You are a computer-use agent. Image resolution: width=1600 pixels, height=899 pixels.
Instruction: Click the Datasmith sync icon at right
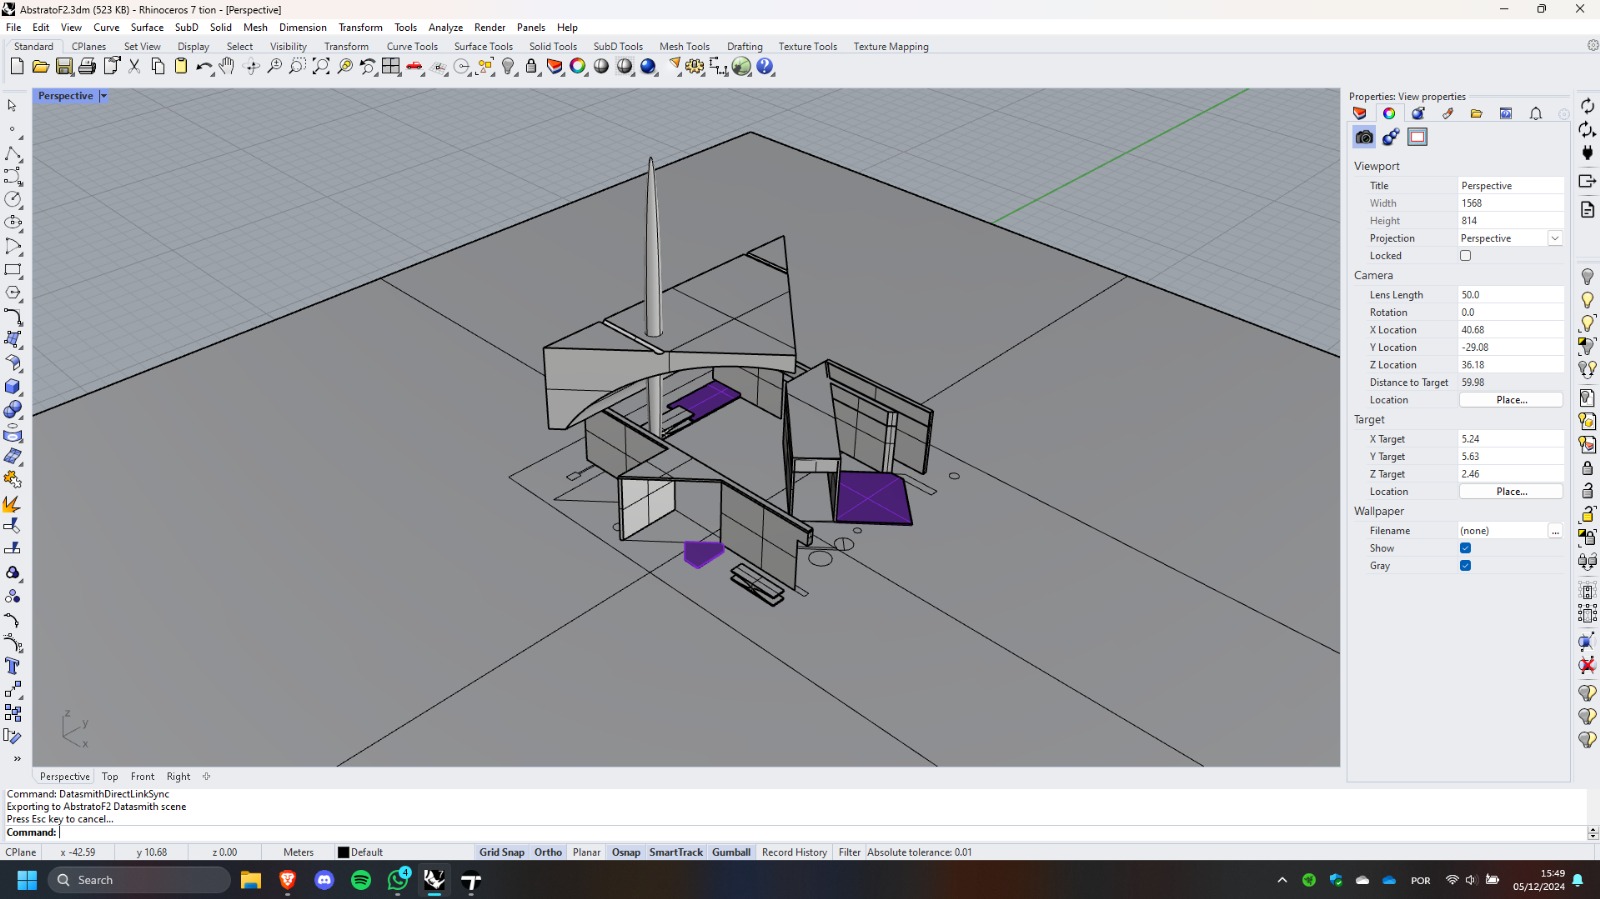1587,106
